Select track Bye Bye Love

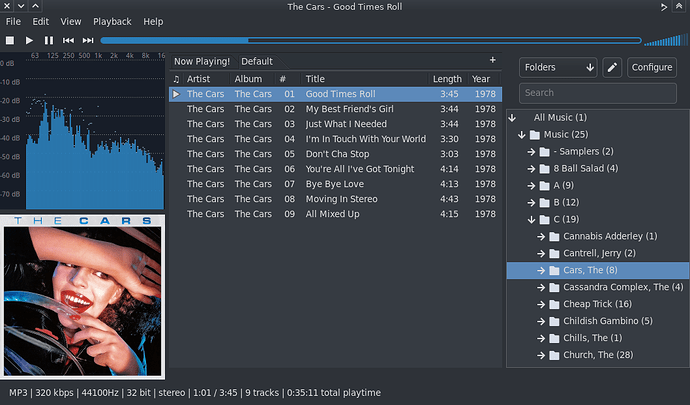click(x=335, y=184)
